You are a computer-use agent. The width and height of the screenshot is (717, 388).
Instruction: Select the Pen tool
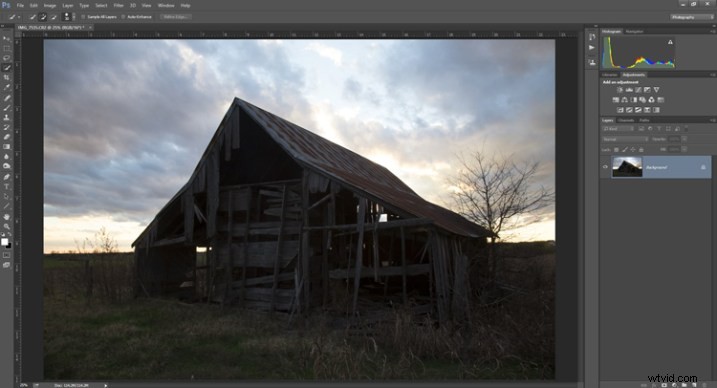coord(6,177)
